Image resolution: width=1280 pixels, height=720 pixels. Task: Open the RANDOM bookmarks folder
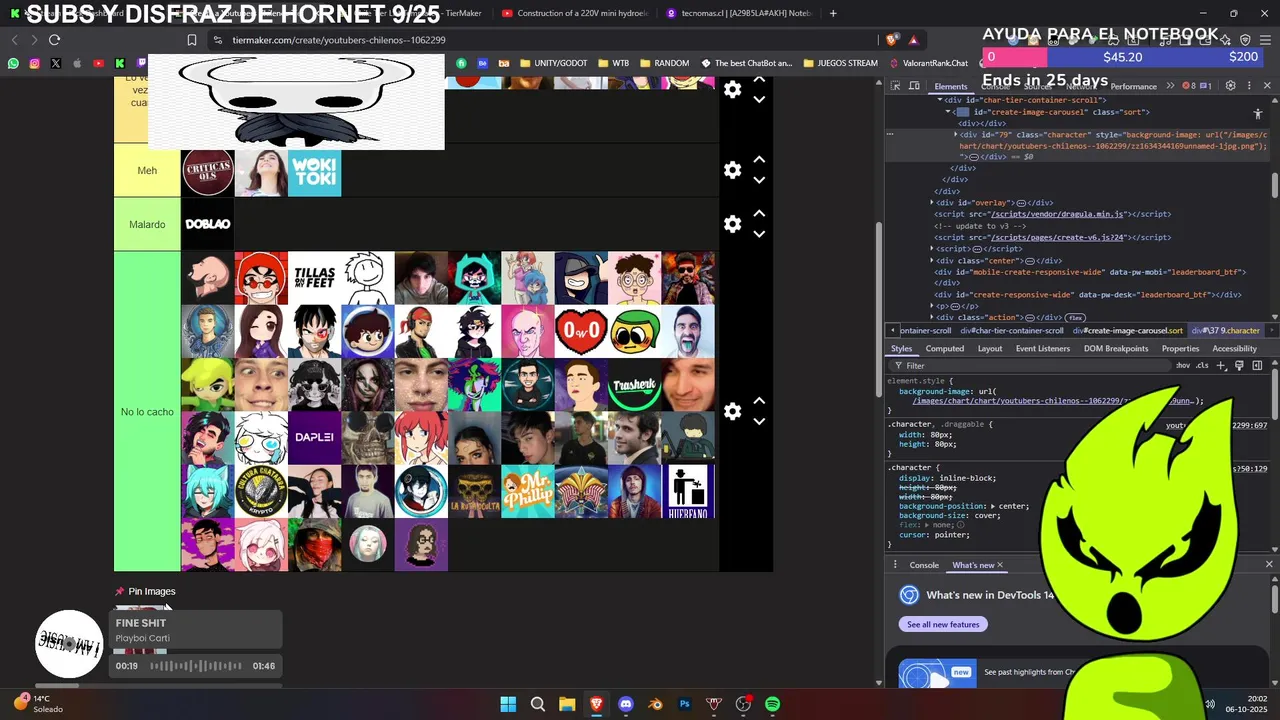click(664, 63)
